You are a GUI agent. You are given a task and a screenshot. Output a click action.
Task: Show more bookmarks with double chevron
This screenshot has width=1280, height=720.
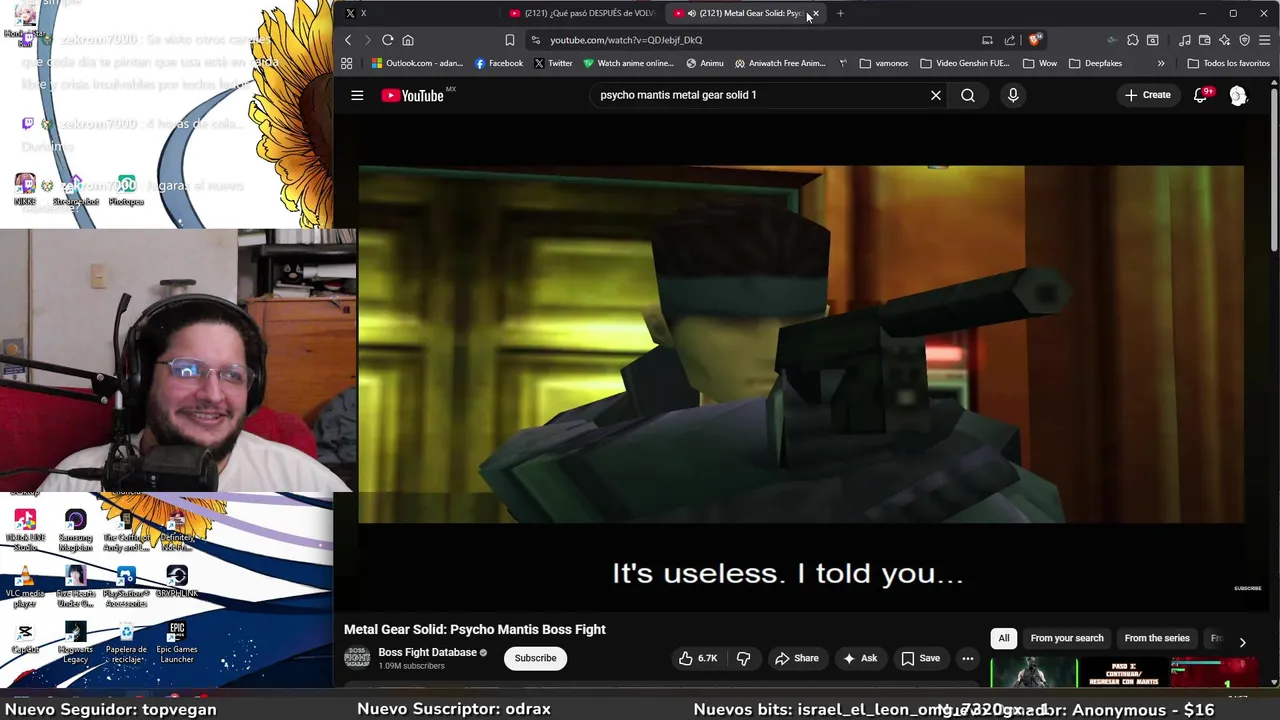pyautogui.click(x=1161, y=63)
